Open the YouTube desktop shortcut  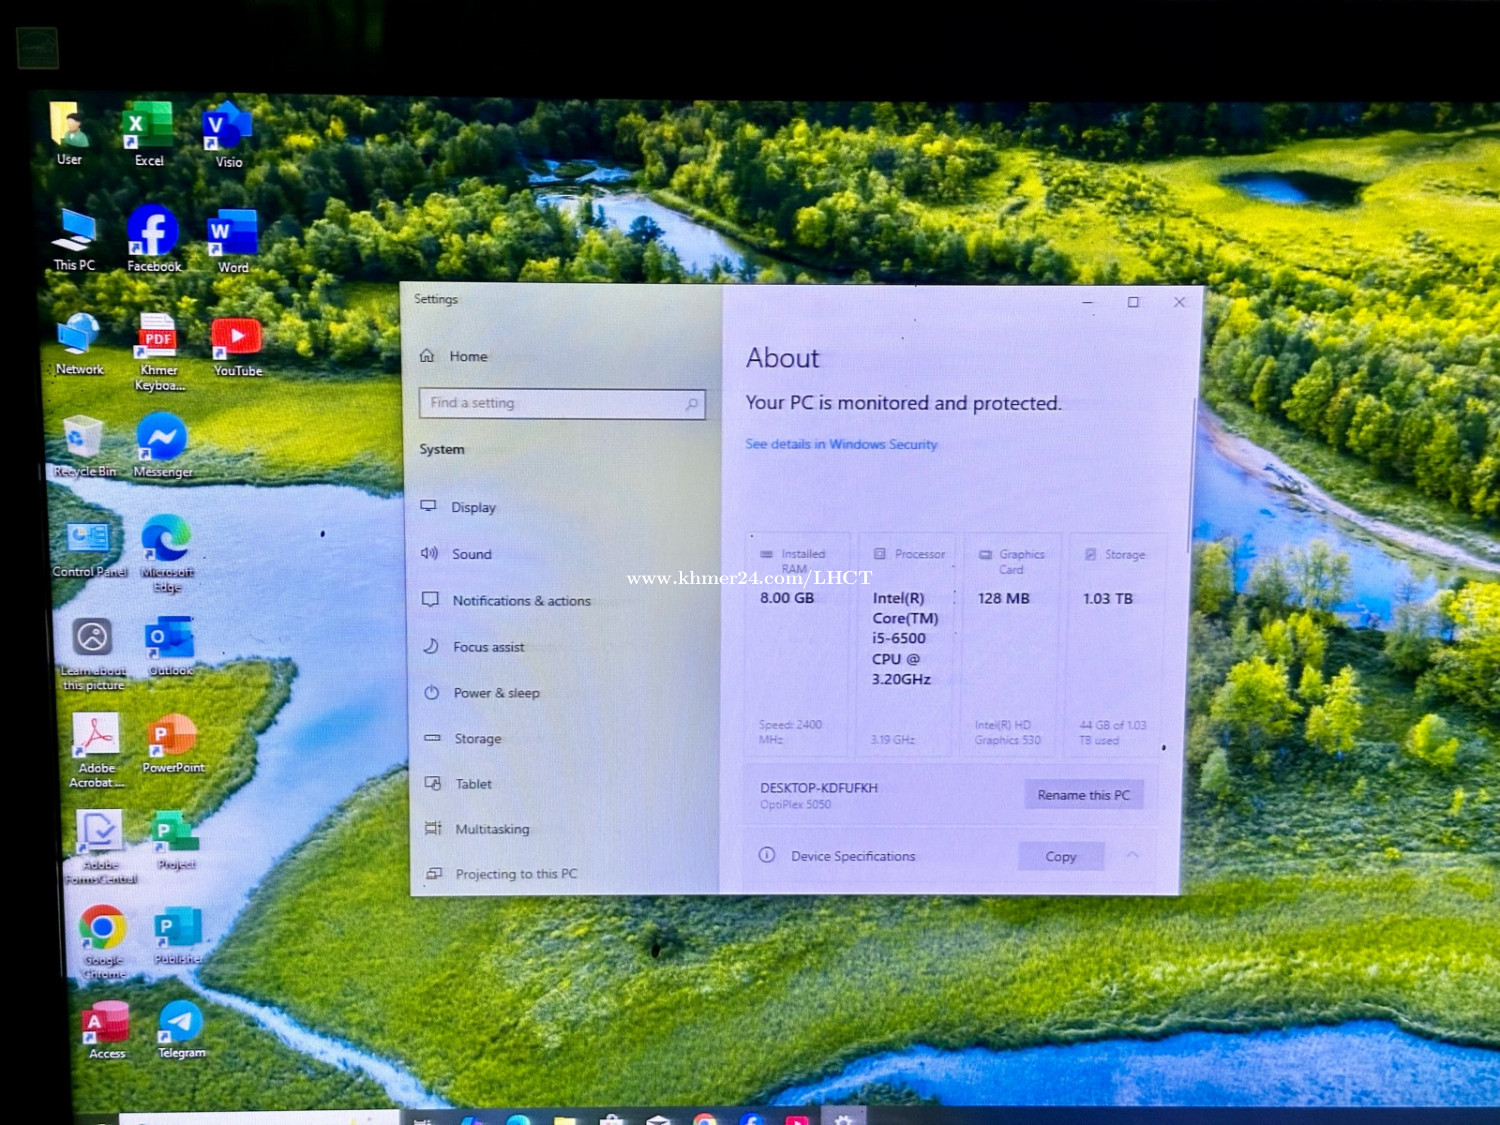[x=237, y=340]
